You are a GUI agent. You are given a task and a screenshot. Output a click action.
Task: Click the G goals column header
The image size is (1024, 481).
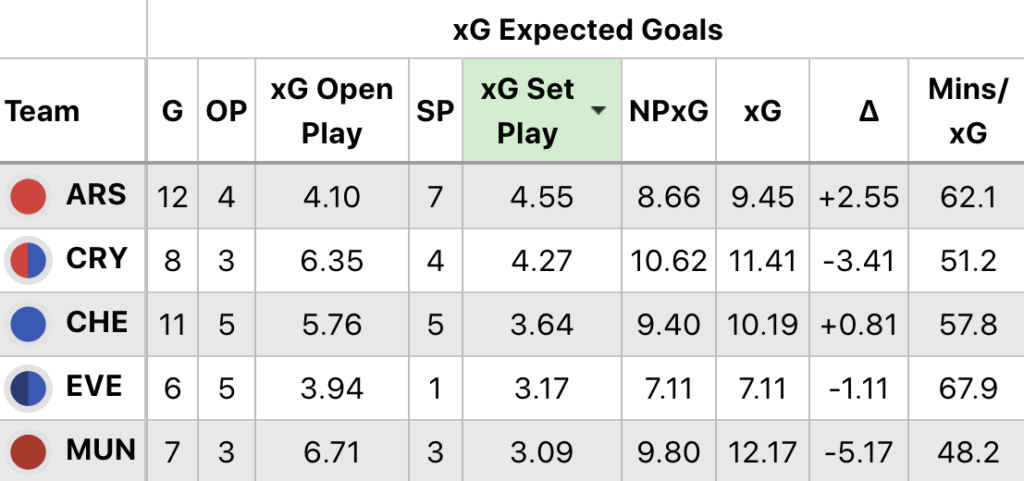[x=172, y=111]
